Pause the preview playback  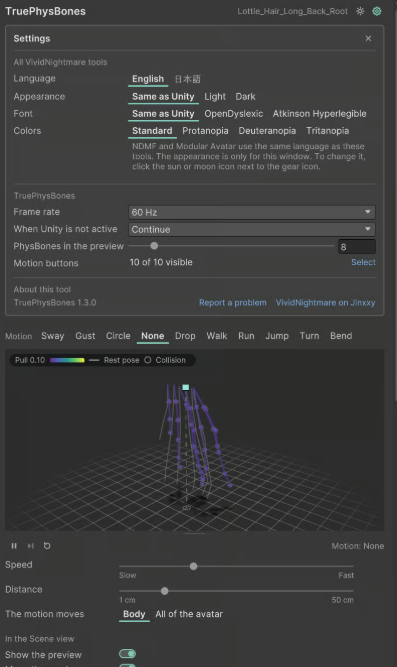click(14, 546)
